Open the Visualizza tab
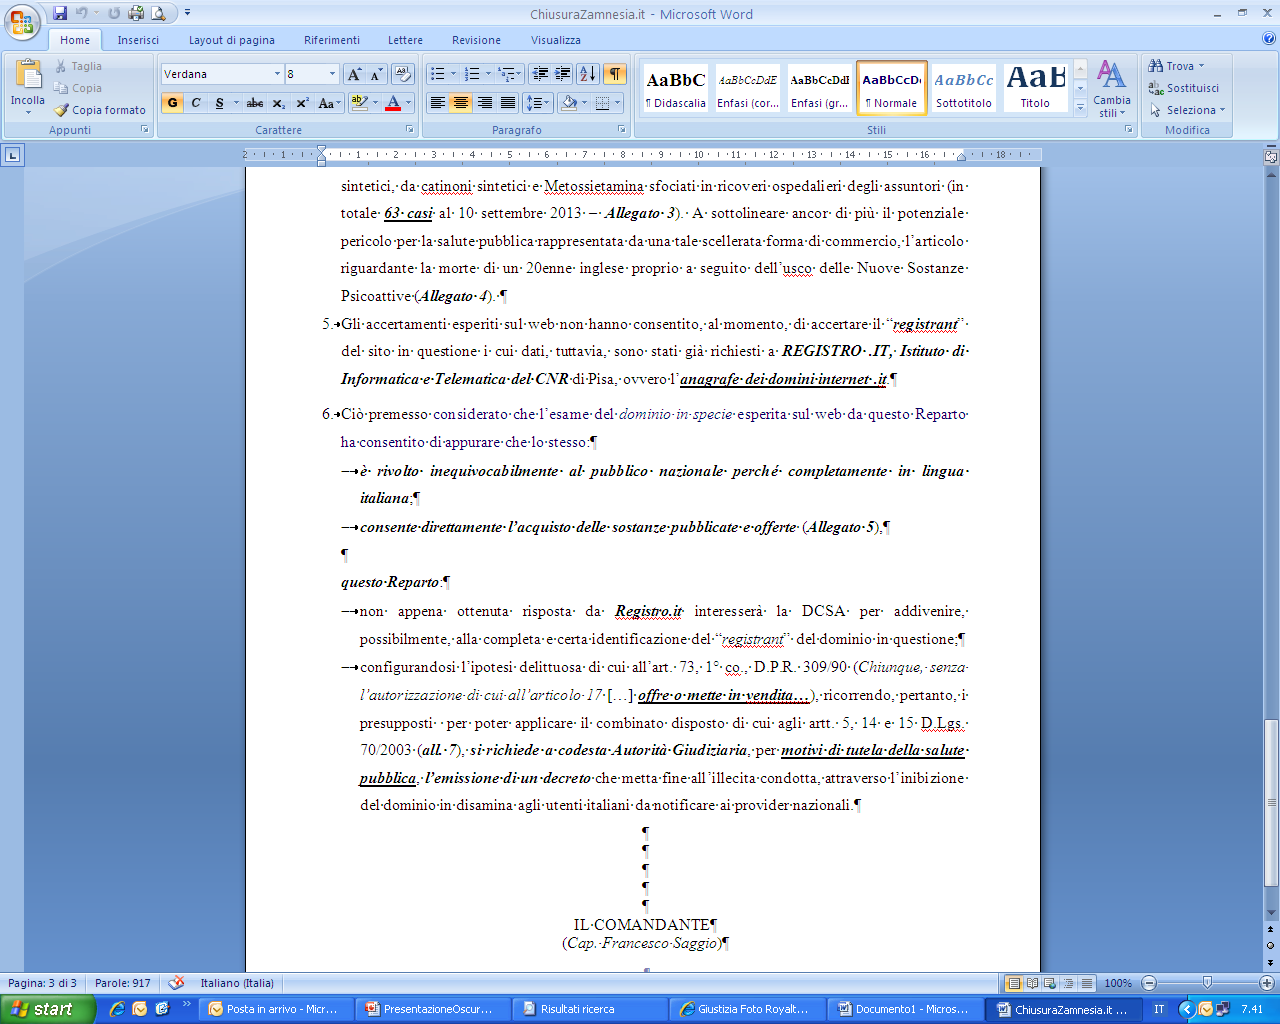This screenshot has height=1024, width=1280. click(x=556, y=40)
